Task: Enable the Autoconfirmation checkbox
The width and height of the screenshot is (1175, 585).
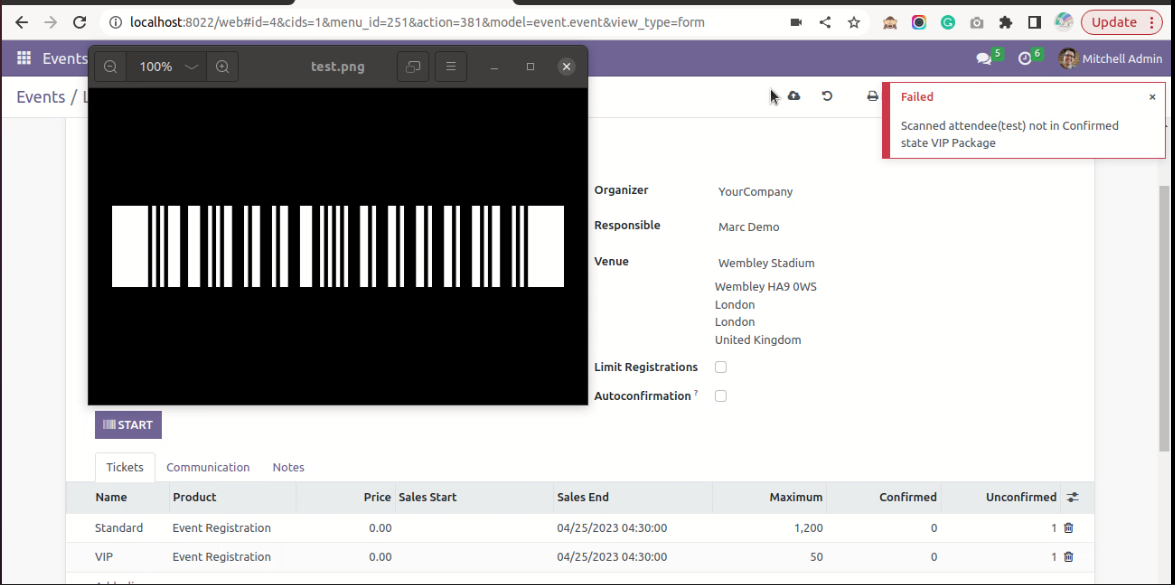Action: click(721, 396)
